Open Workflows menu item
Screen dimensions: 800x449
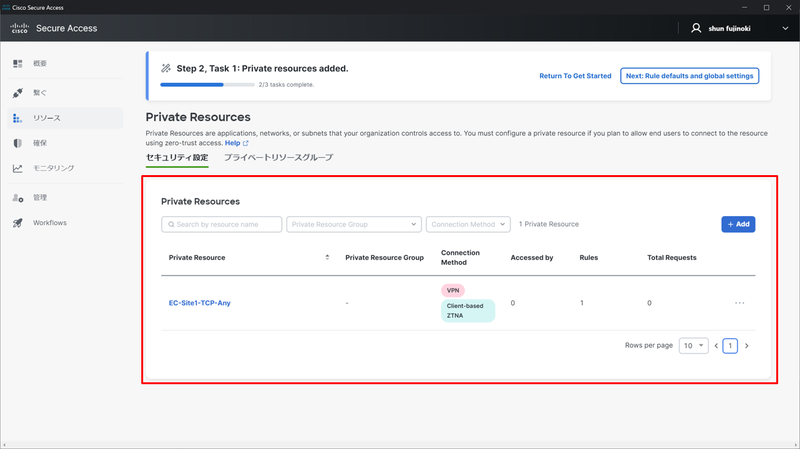point(65,223)
